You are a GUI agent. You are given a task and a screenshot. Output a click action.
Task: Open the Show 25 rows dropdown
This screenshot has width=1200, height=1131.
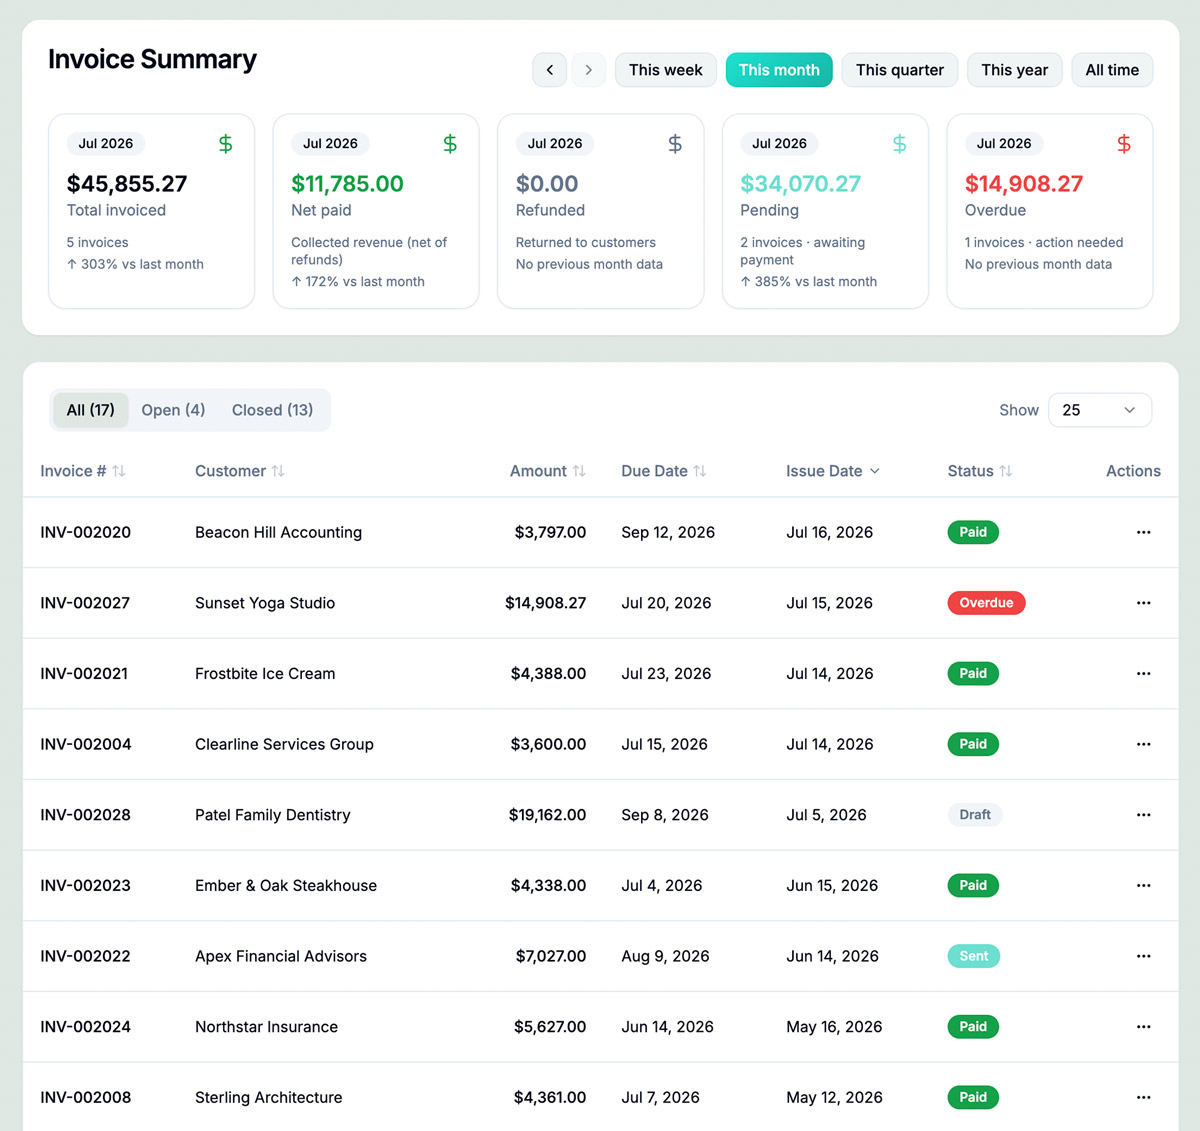1100,410
